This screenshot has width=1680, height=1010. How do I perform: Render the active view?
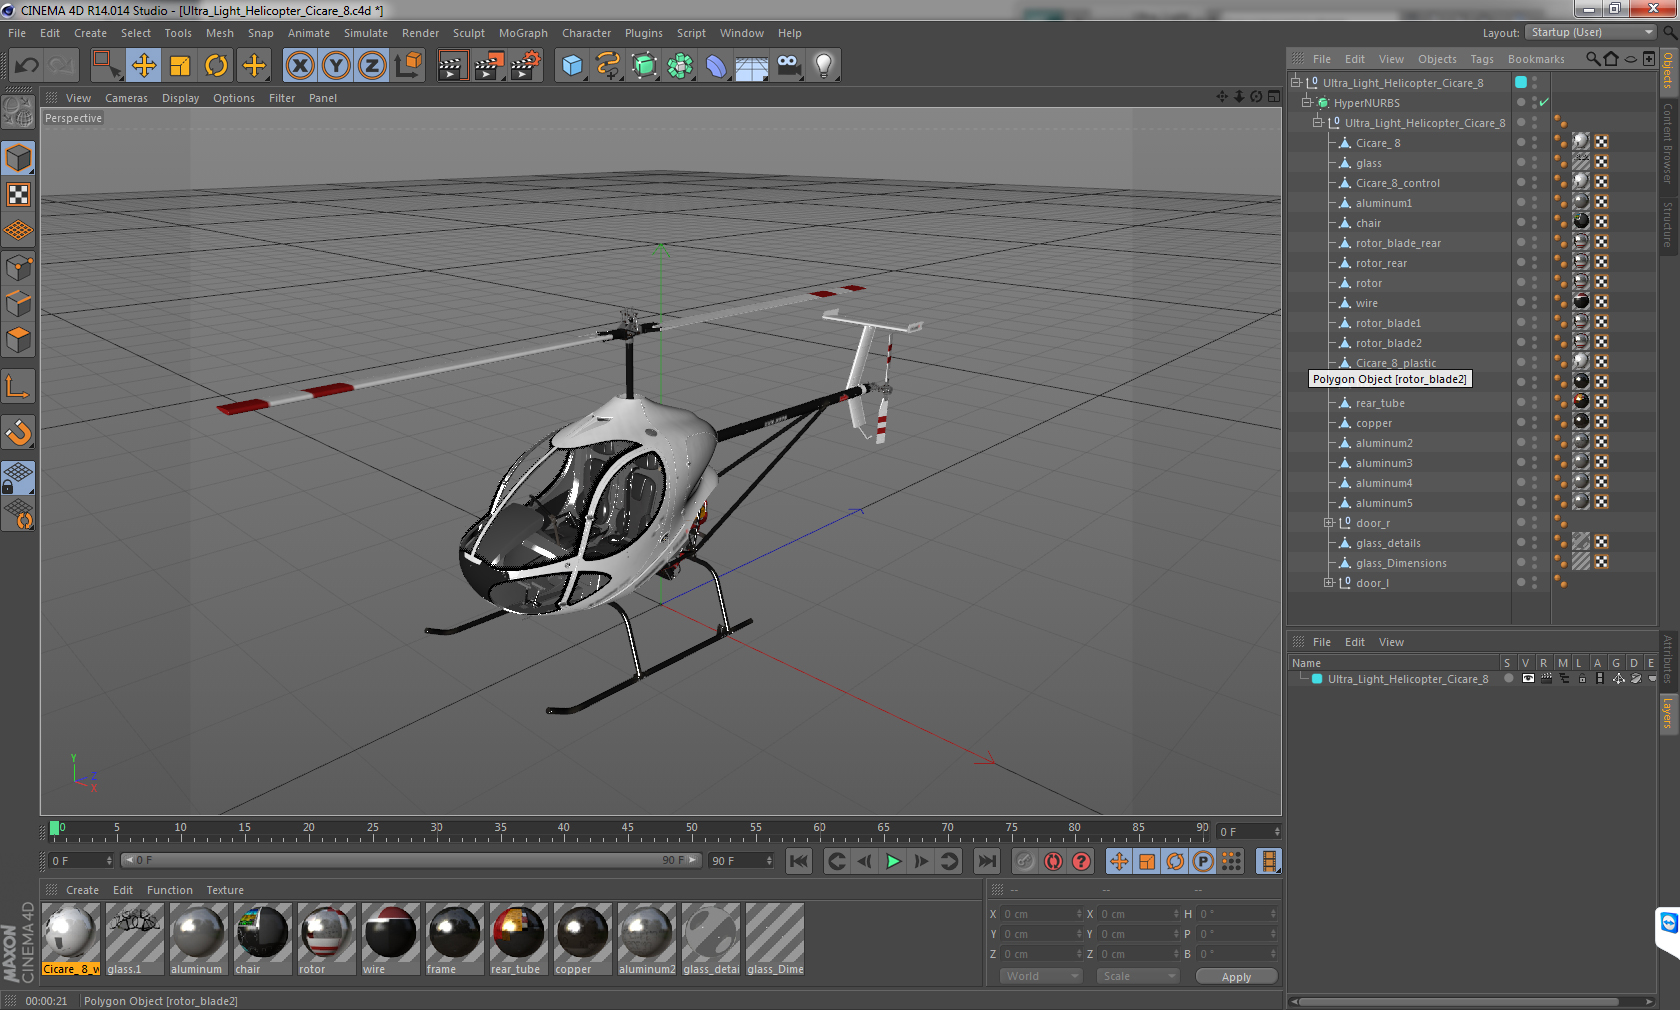[x=452, y=66]
